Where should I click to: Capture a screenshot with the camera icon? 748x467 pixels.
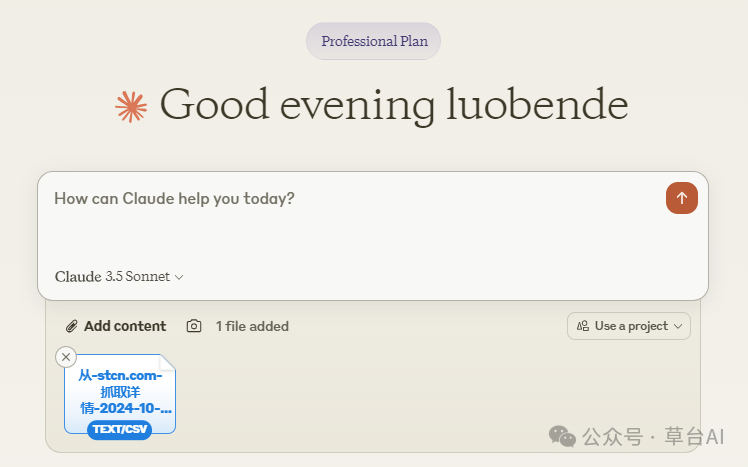click(194, 326)
